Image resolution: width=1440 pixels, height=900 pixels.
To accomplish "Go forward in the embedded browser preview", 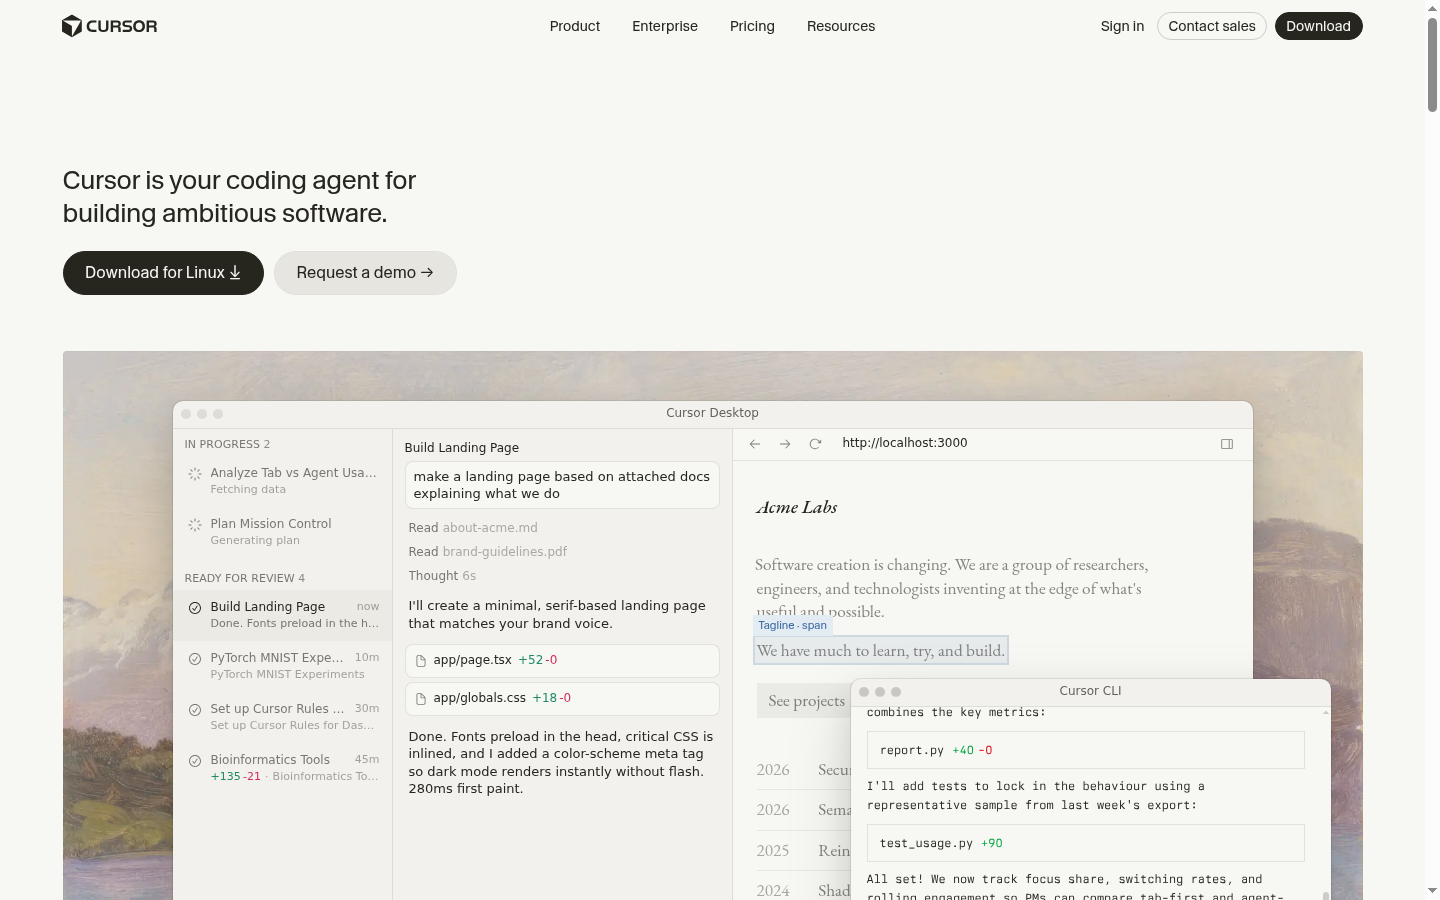I will [785, 444].
